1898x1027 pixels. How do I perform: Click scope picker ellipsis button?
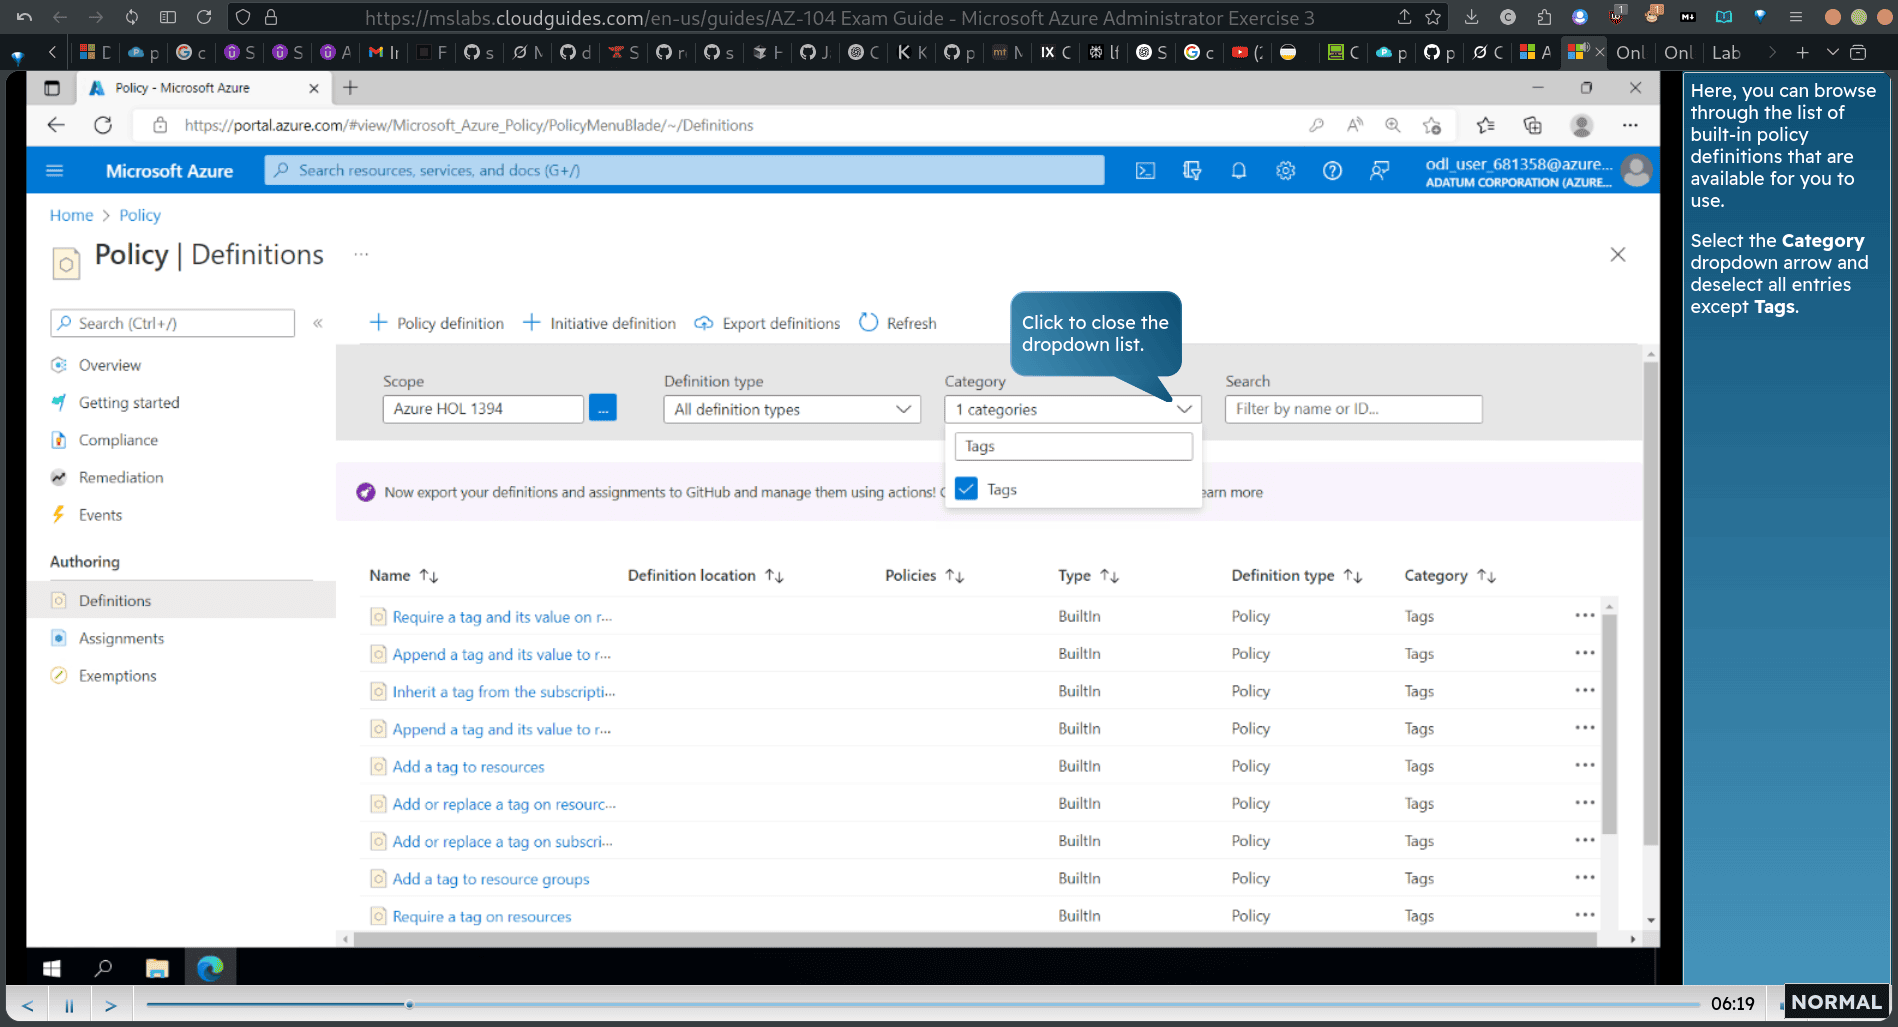coord(603,408)
